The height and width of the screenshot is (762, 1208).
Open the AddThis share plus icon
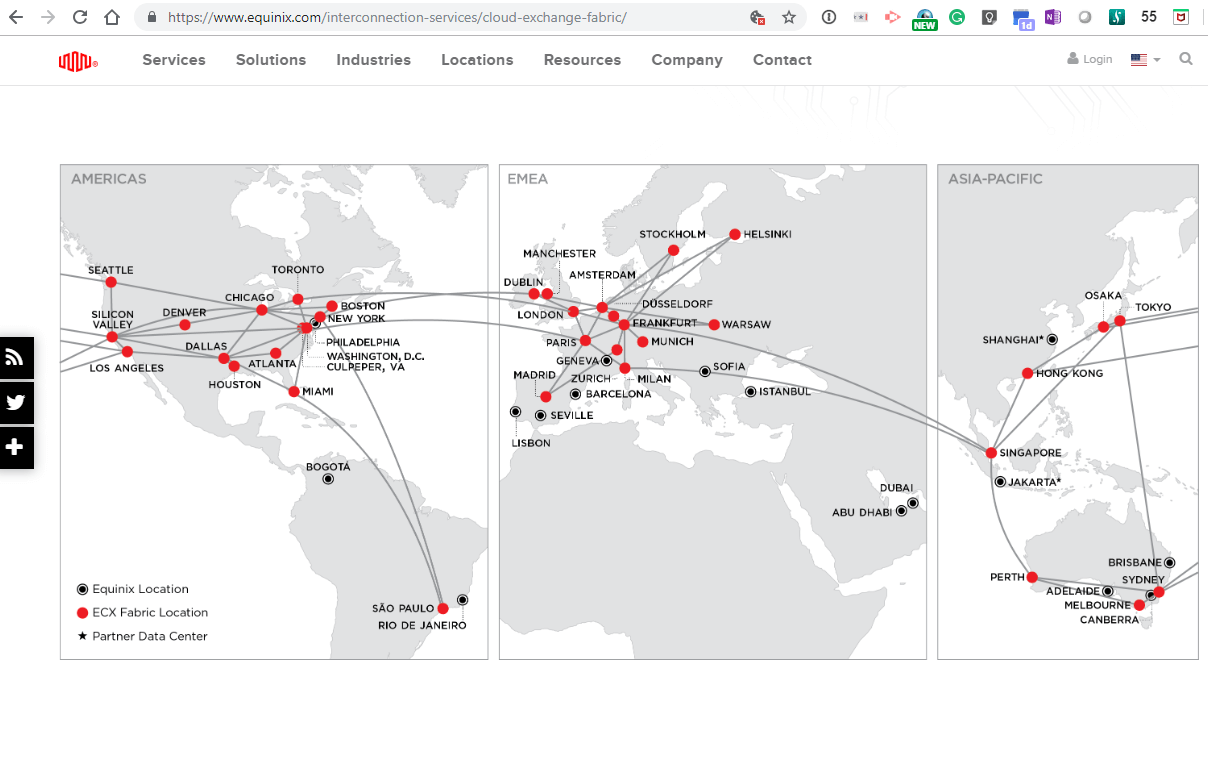(x=16, y=447)
